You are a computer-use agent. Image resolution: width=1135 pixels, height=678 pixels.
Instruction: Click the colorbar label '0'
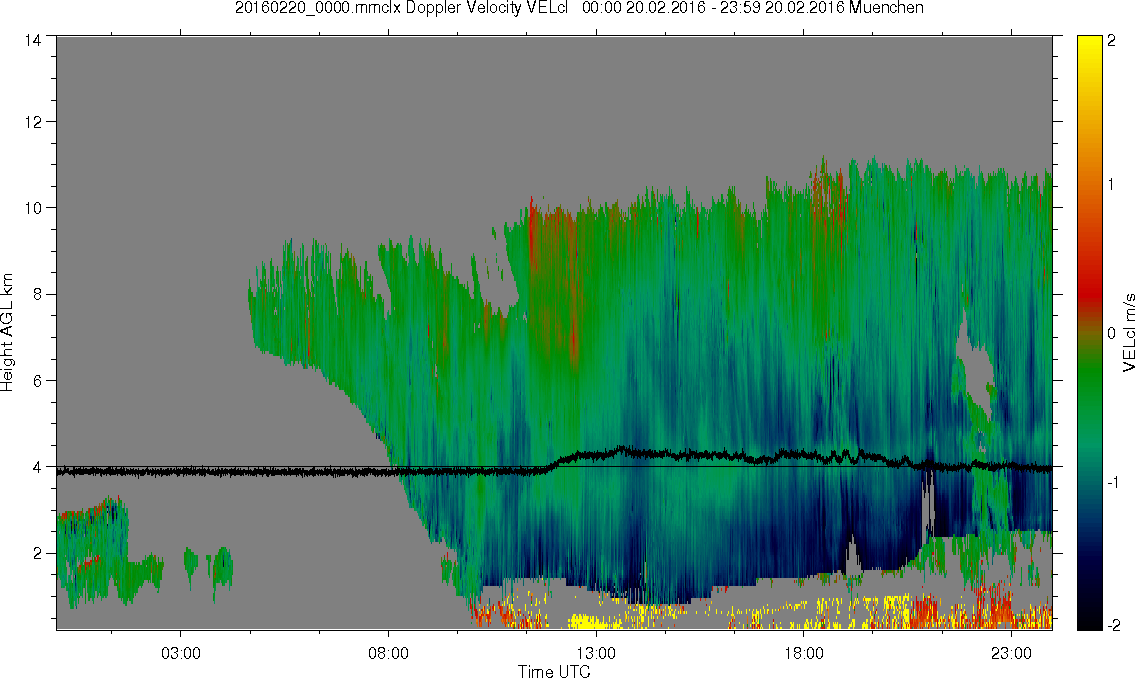[1111, 333]
